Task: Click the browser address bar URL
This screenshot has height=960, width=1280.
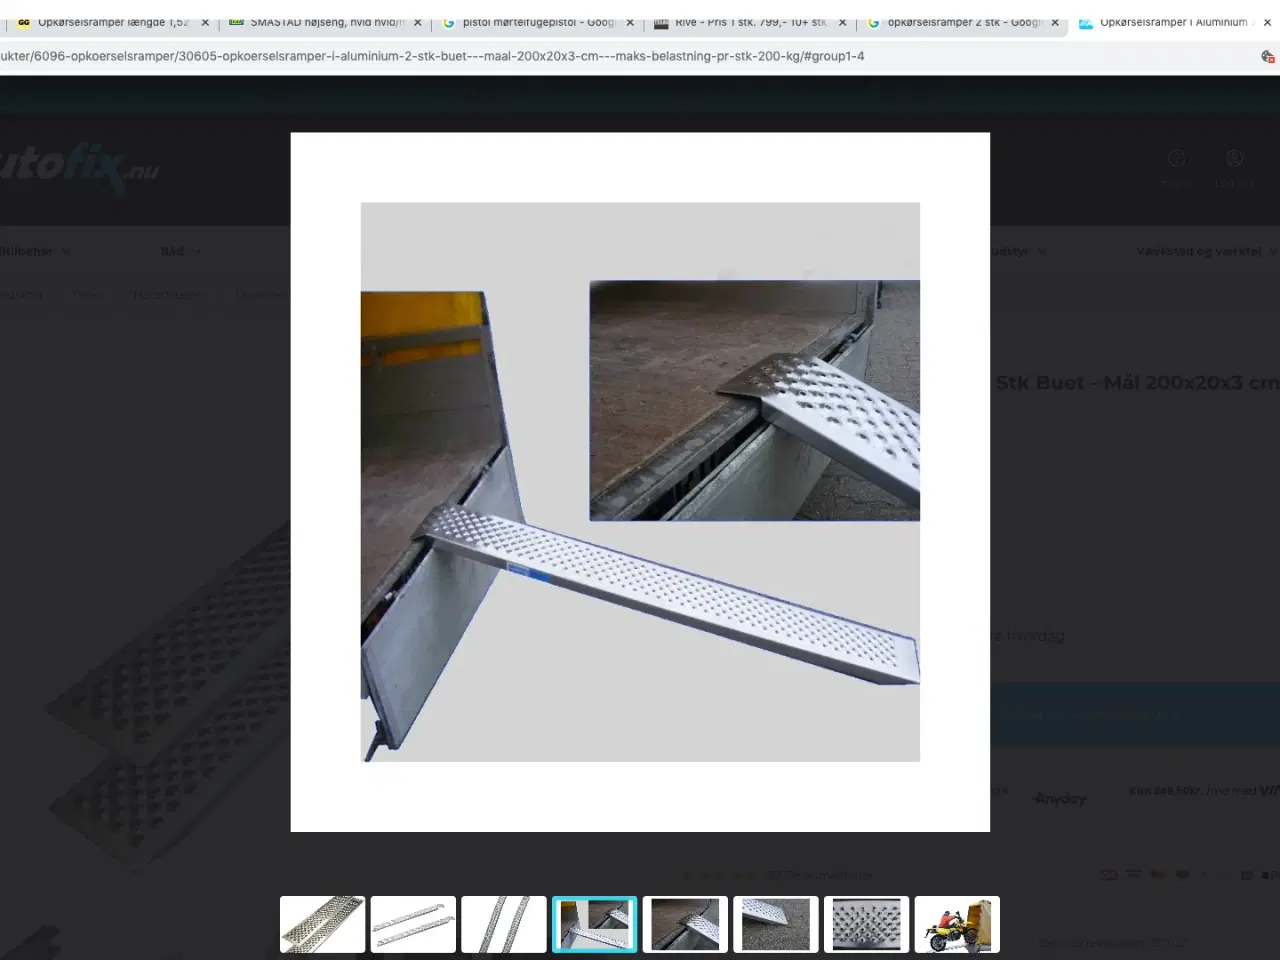Action: pyautogui.click(x=430, y=56)
